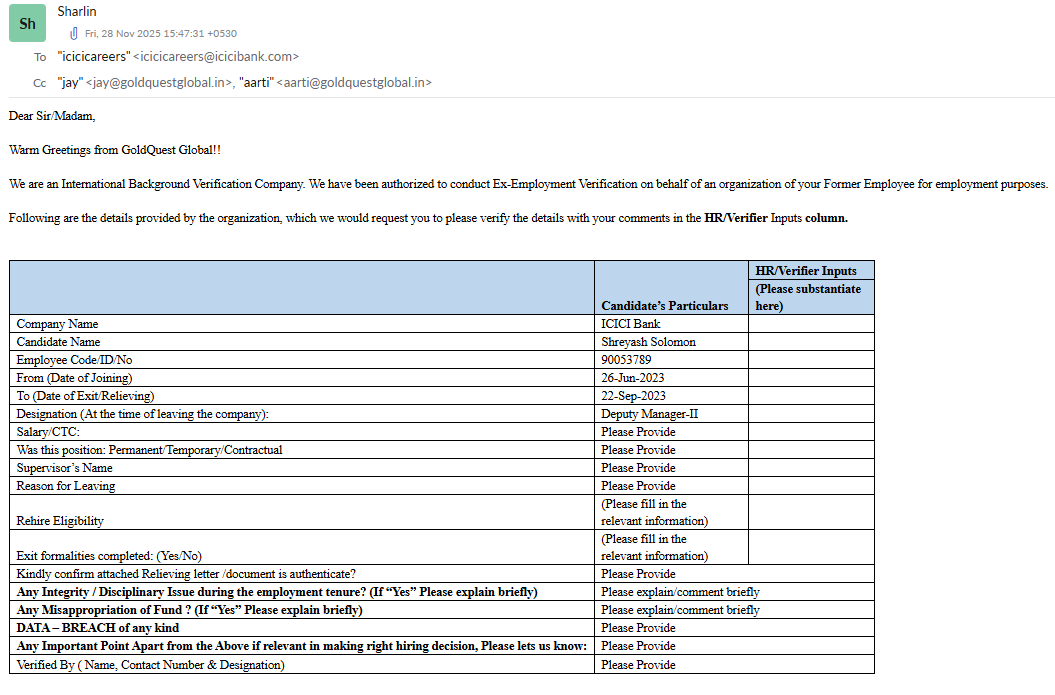
Task: Click the joining date 26-Jun-2023
Action: pos(632,378)
